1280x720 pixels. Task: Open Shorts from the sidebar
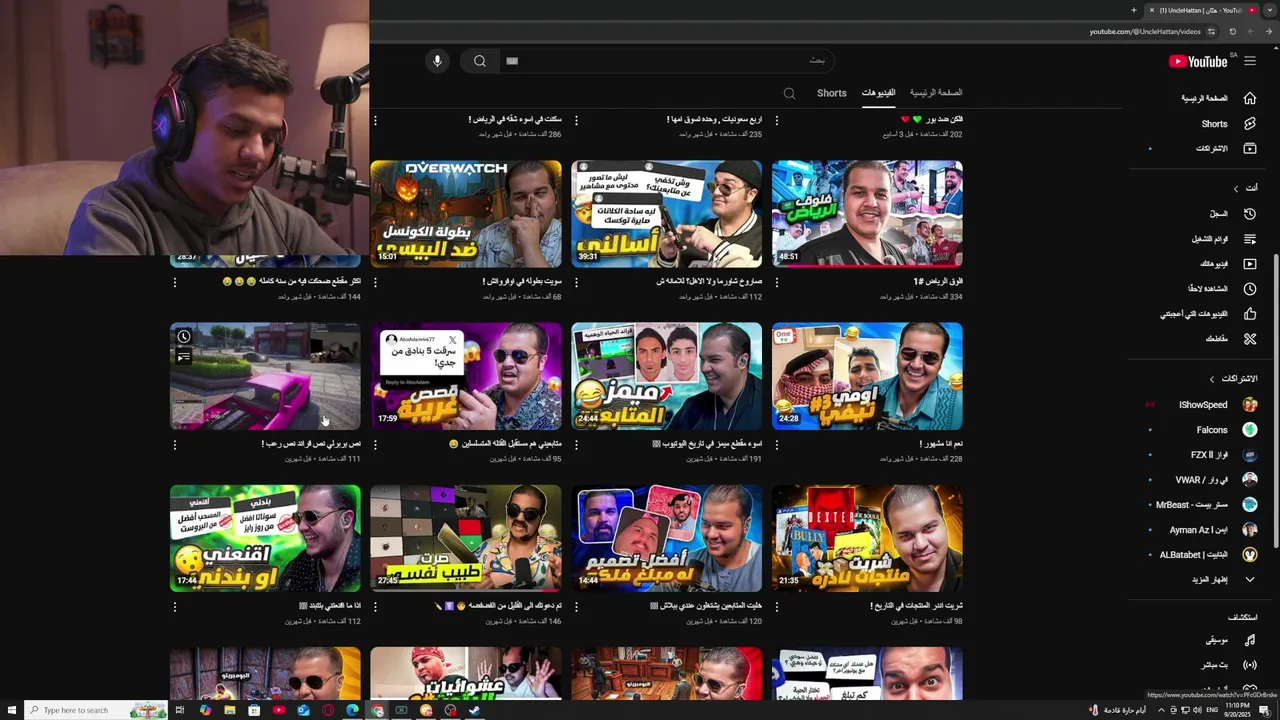coord(1228,124)
